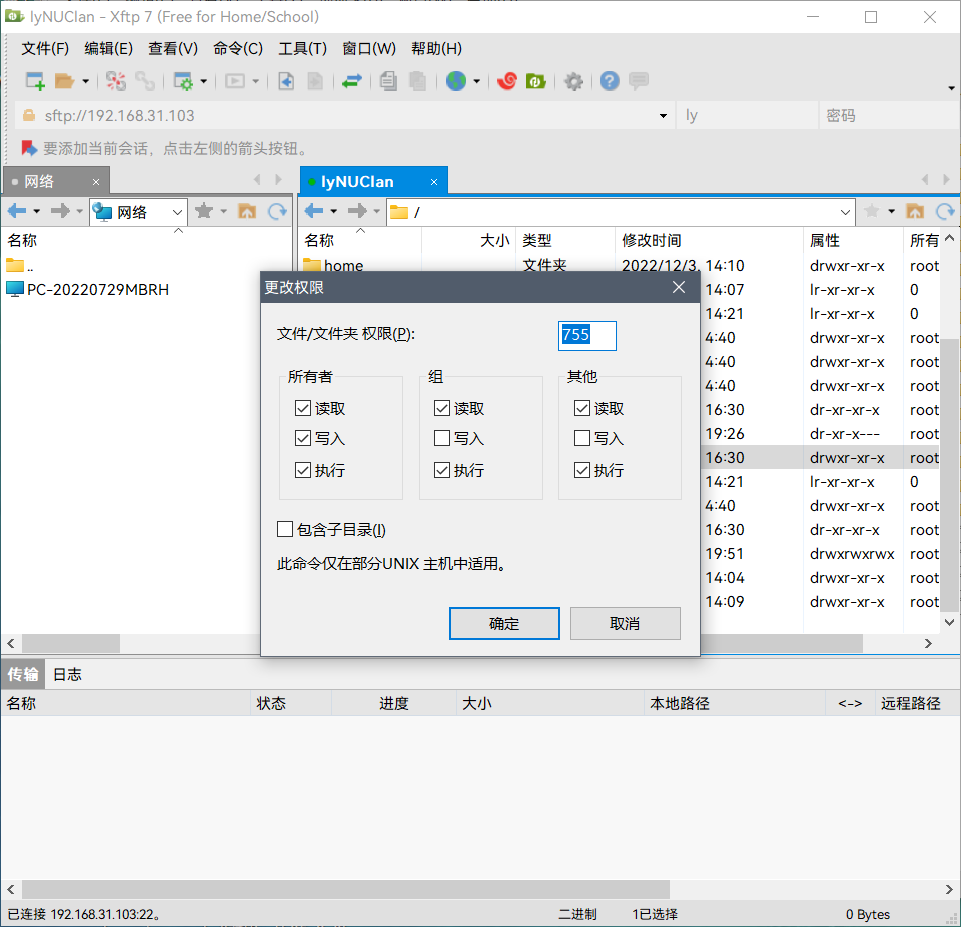Open the Open Session dropdown arrow

coord(85,81)
